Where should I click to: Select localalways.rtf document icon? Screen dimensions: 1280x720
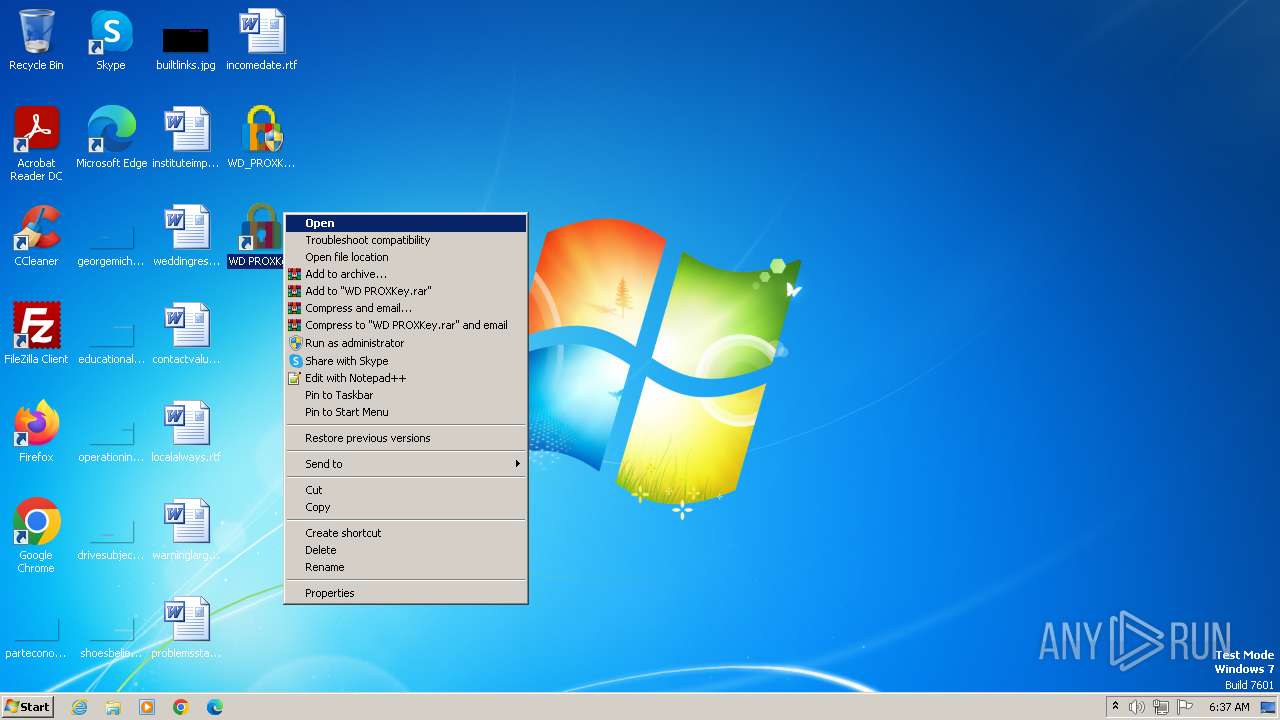pyautogui.click(x=186, y=432)
